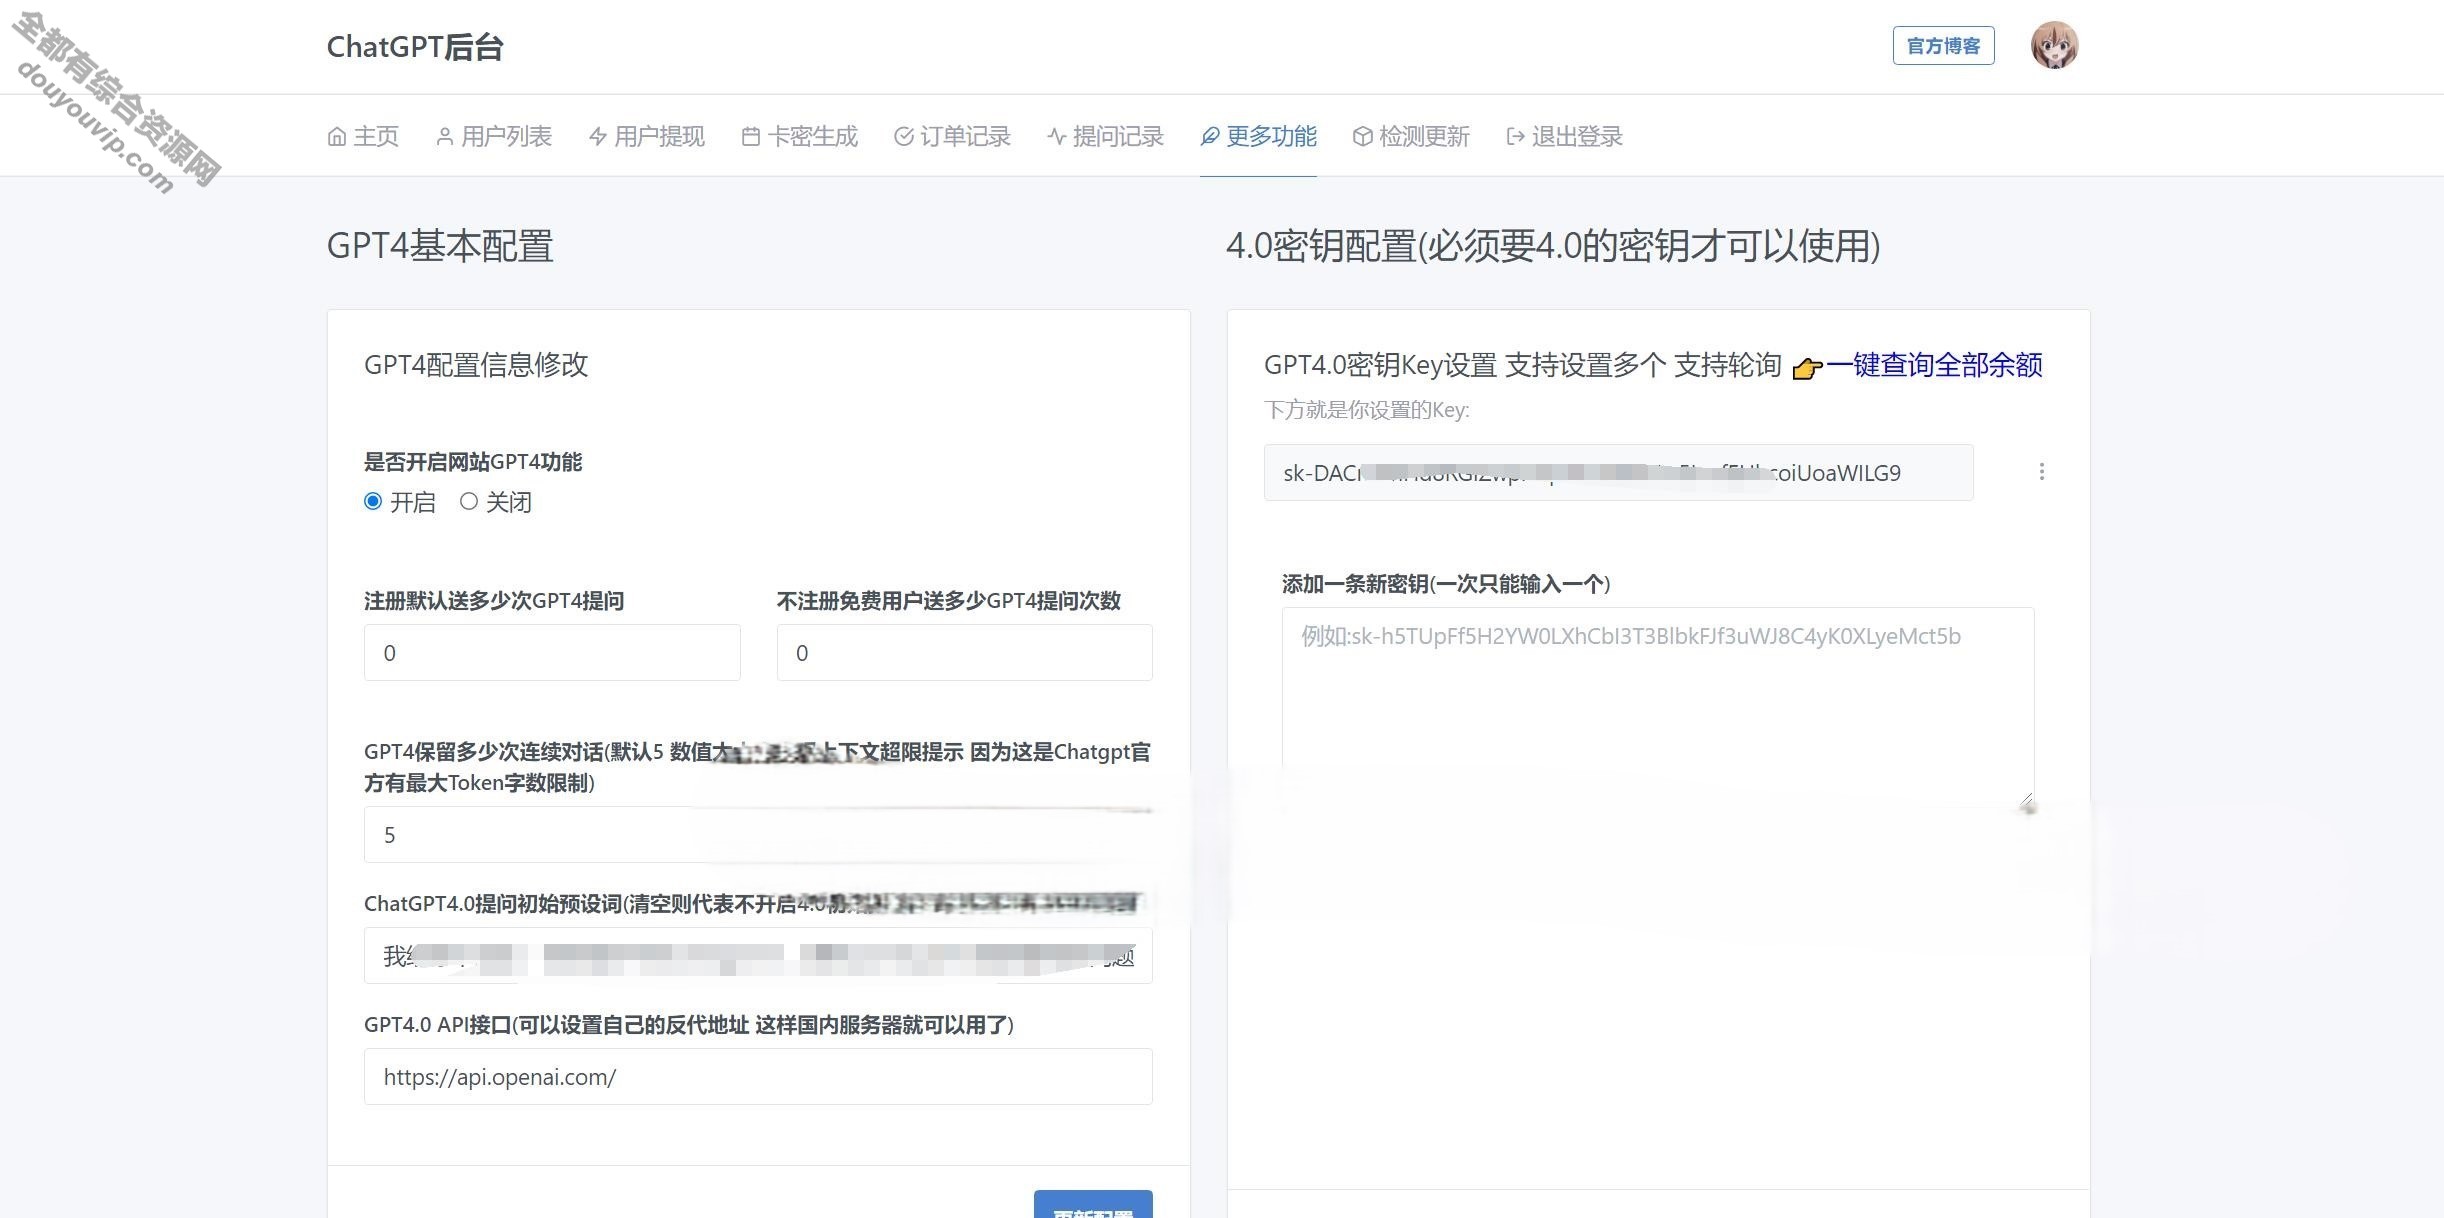Click the ChatGPT后台 site title
The image size is (2444, 1218).
click(415, 47)
